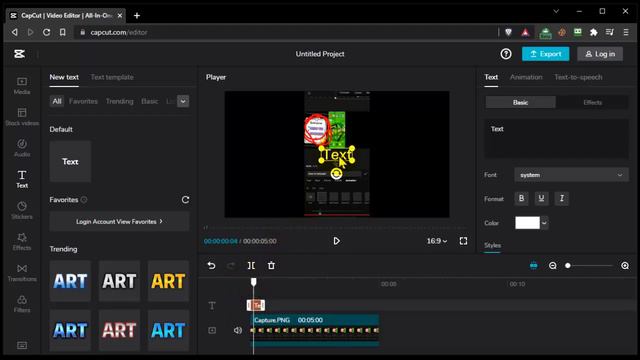Viewport: 640px width, 360px height.
Task: Zoom out the timeline
Action: [553, 266]
